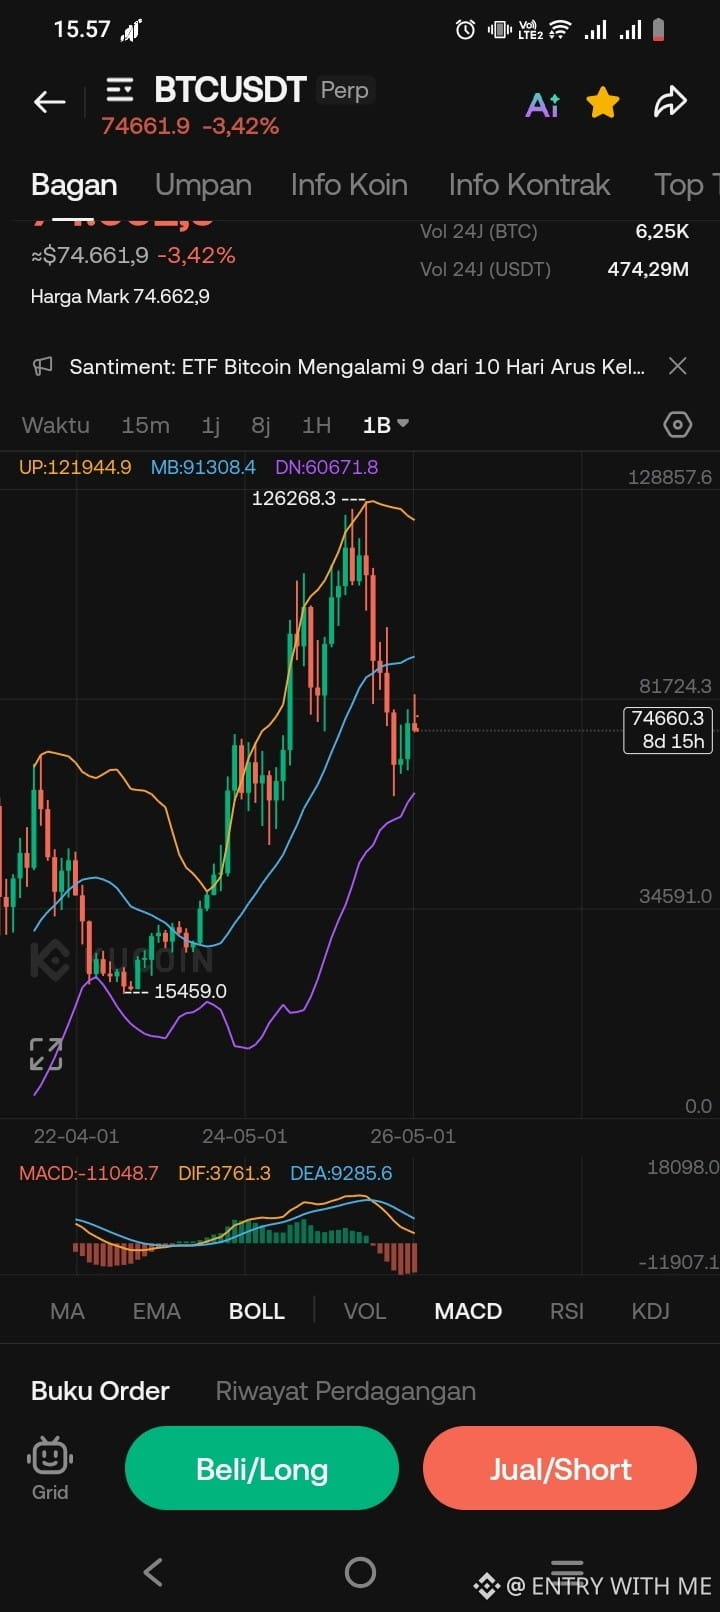The image size is (720, 1612).
Task: Tap Jual/Short button
Action: click(x=560, y=1468)
